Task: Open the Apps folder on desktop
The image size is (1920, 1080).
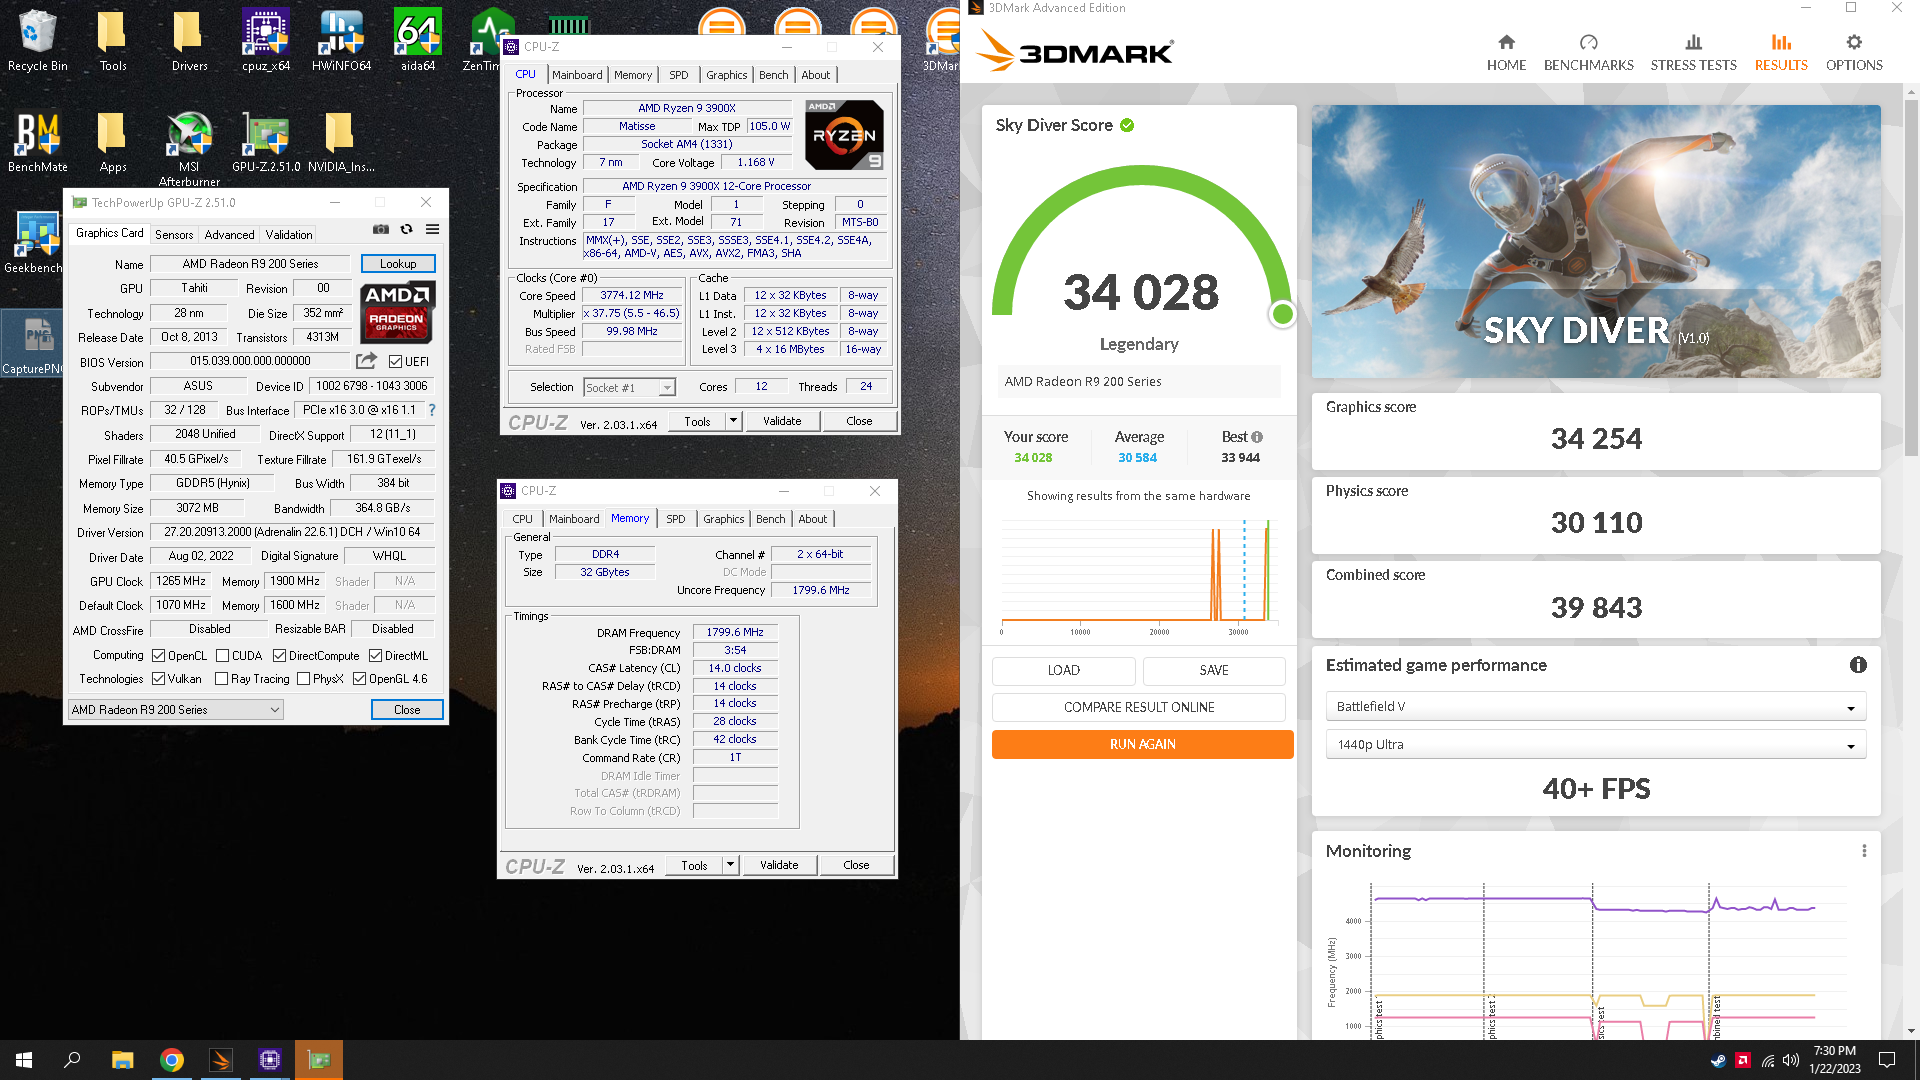Action: coord(113,142)
